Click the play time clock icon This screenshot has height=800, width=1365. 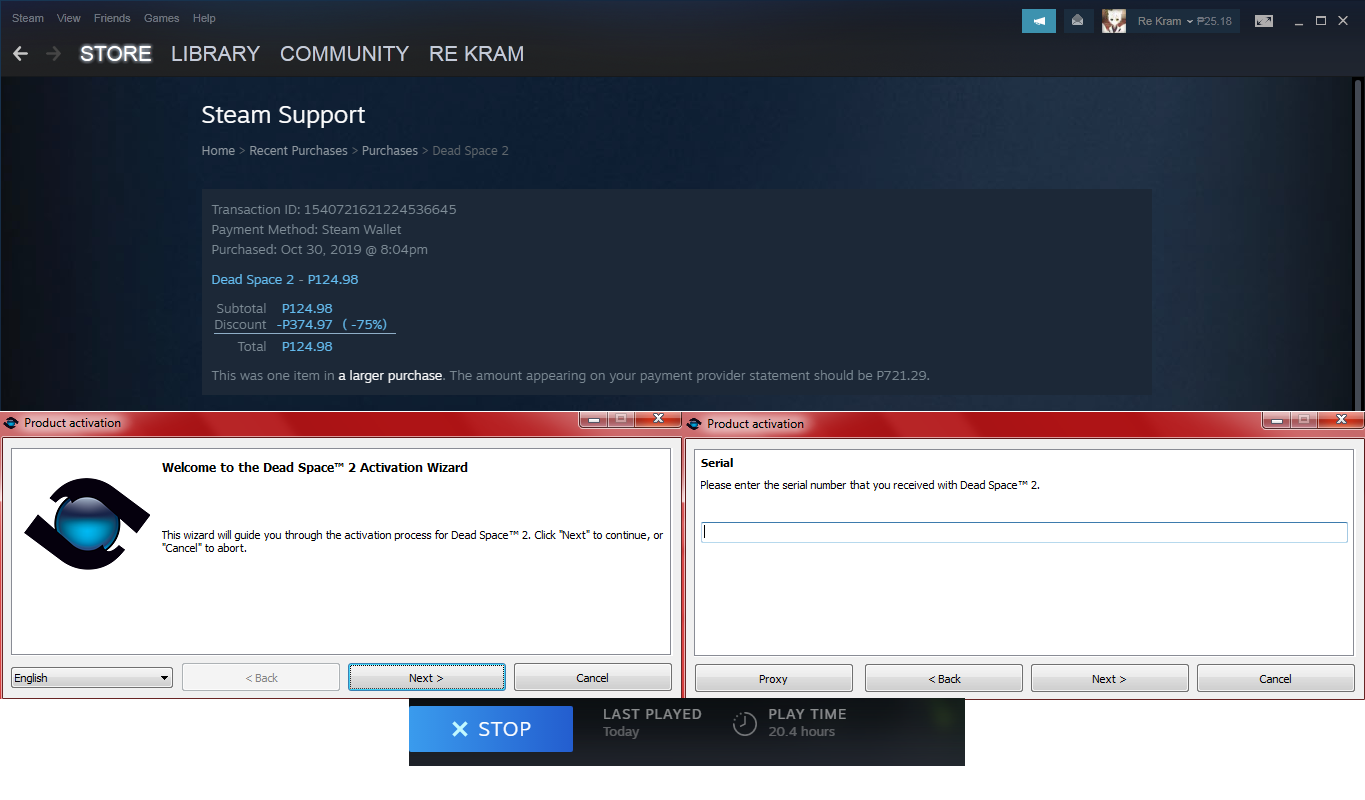point(745,724)
